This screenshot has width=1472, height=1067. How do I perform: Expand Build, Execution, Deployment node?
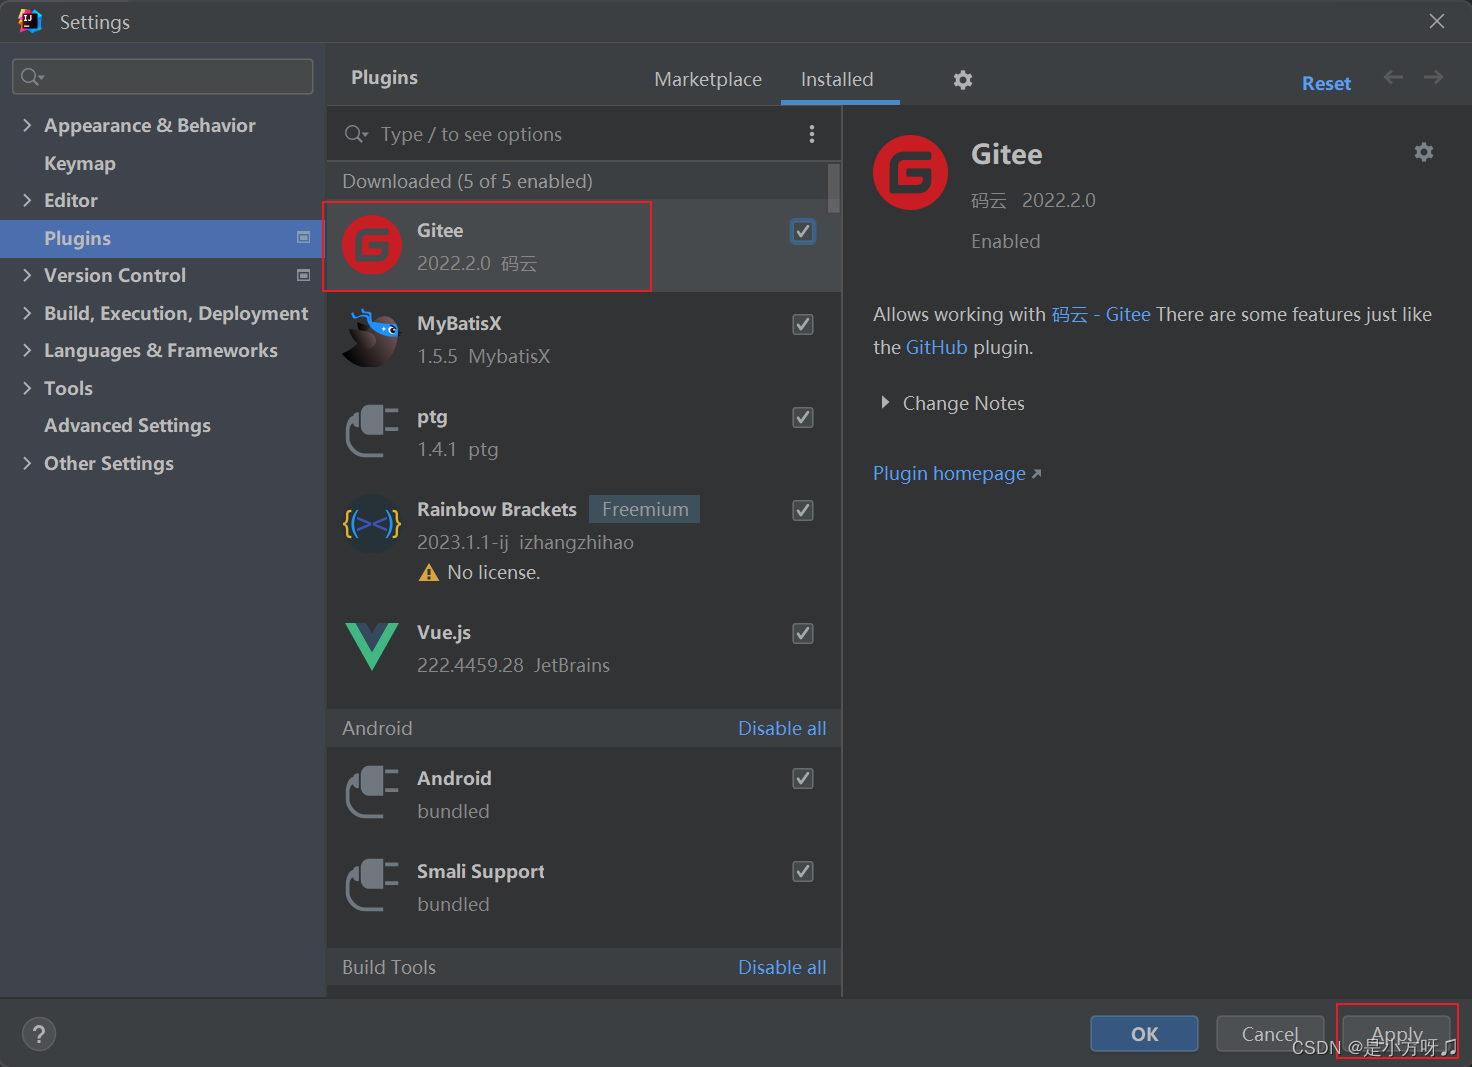(x=27, y=313)
